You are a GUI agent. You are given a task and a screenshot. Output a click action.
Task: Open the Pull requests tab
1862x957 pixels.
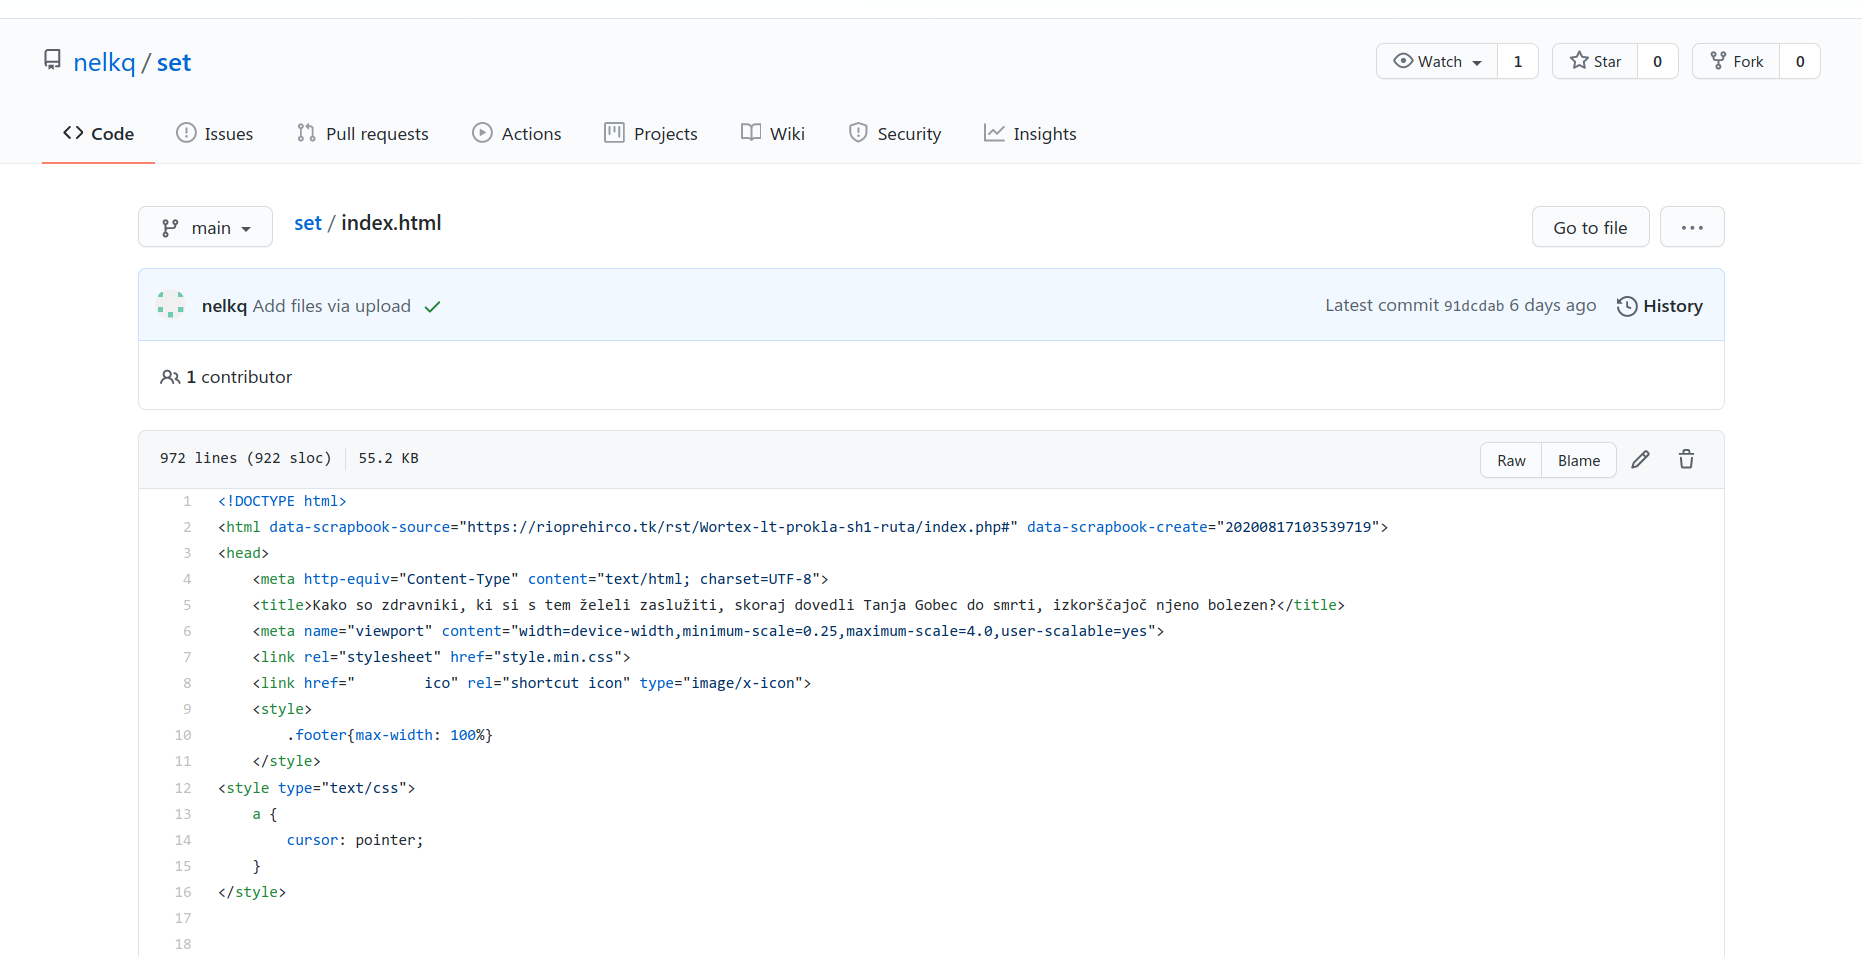[x=362, y=133]
